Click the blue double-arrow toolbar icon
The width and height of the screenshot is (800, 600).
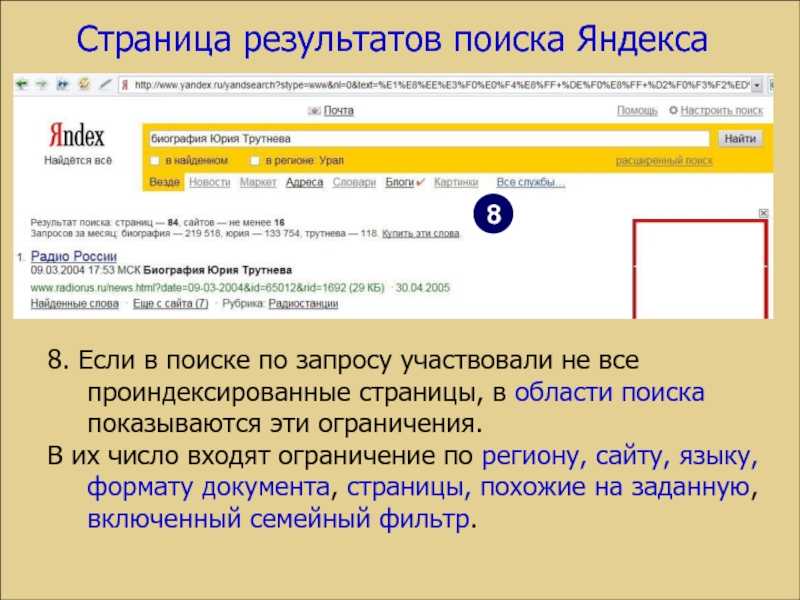pos(62,85)
